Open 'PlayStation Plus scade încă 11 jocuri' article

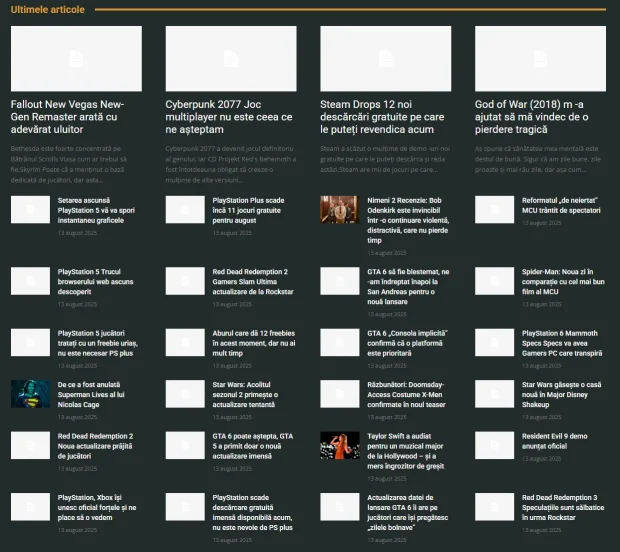pyautogui.click(x=248, y=210)
